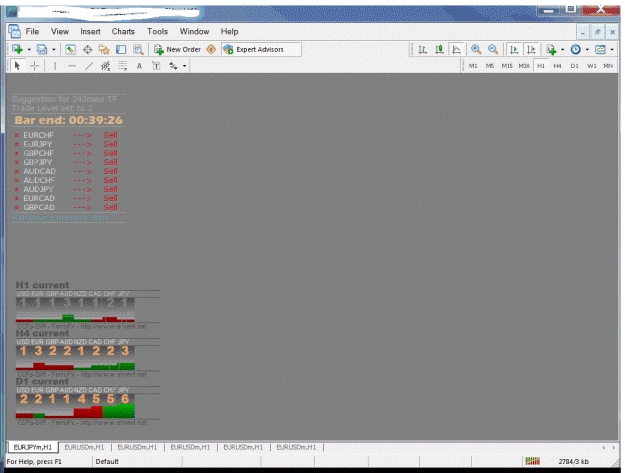Draw a horizontal line

tap(72, 66)
